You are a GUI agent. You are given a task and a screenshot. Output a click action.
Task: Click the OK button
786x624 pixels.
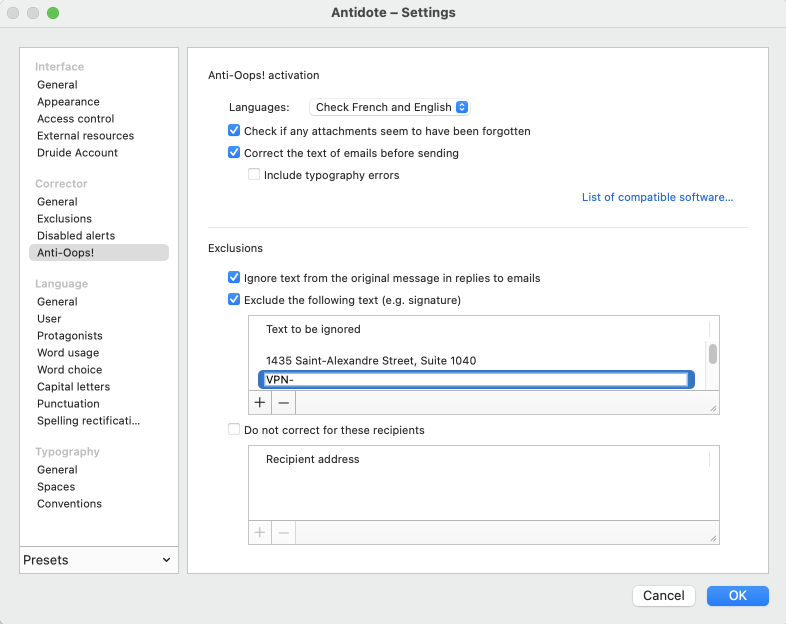737,595
